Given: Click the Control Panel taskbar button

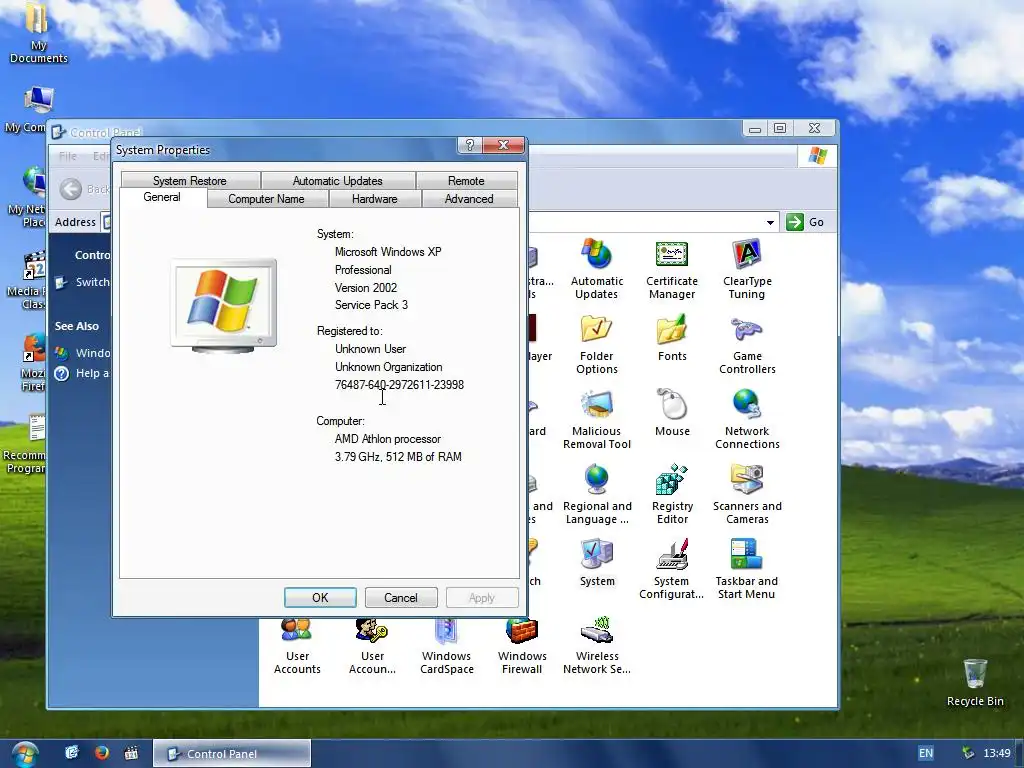Looking at the screenshot, I should coord(232,754).
